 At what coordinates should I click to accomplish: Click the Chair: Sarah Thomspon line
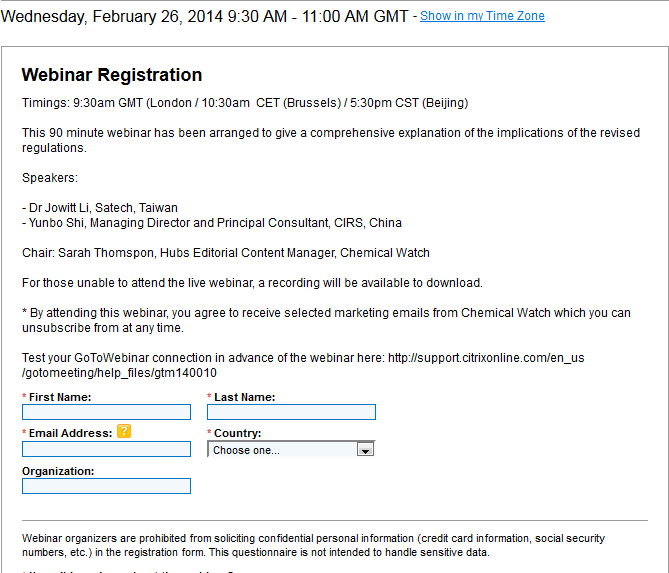pyautogui.click(x=226, y=253)
